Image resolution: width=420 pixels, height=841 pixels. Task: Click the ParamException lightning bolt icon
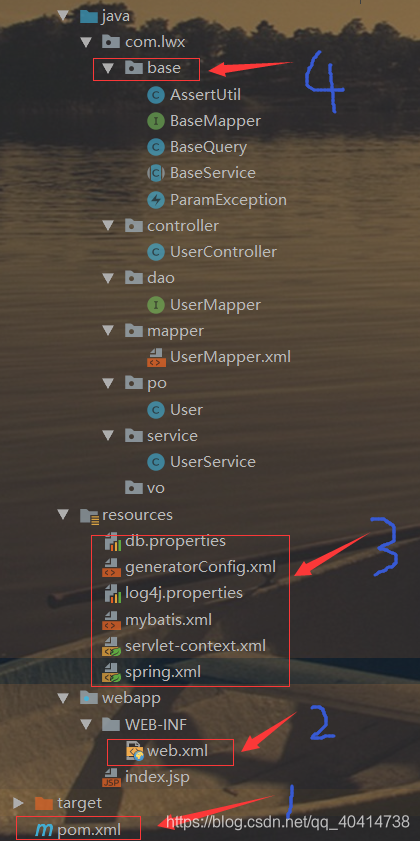[x=156, y=201]
